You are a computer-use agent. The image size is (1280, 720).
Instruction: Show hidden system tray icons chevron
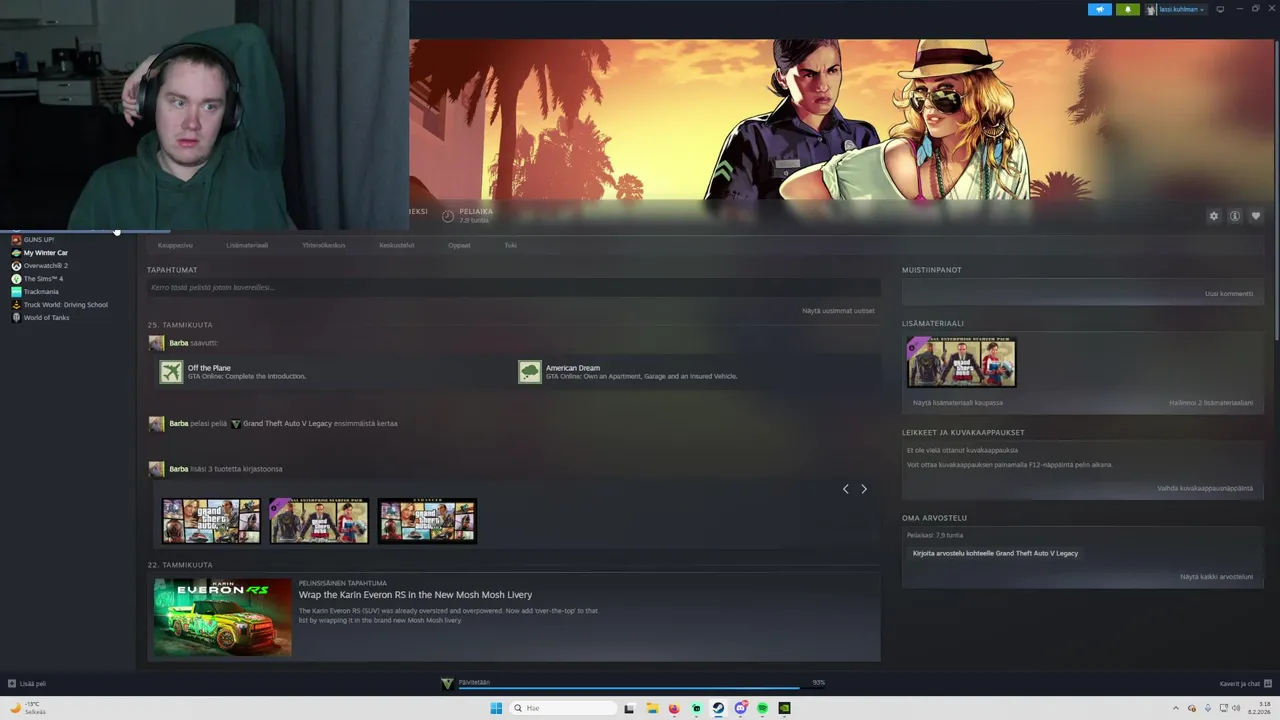(1176, 708)
